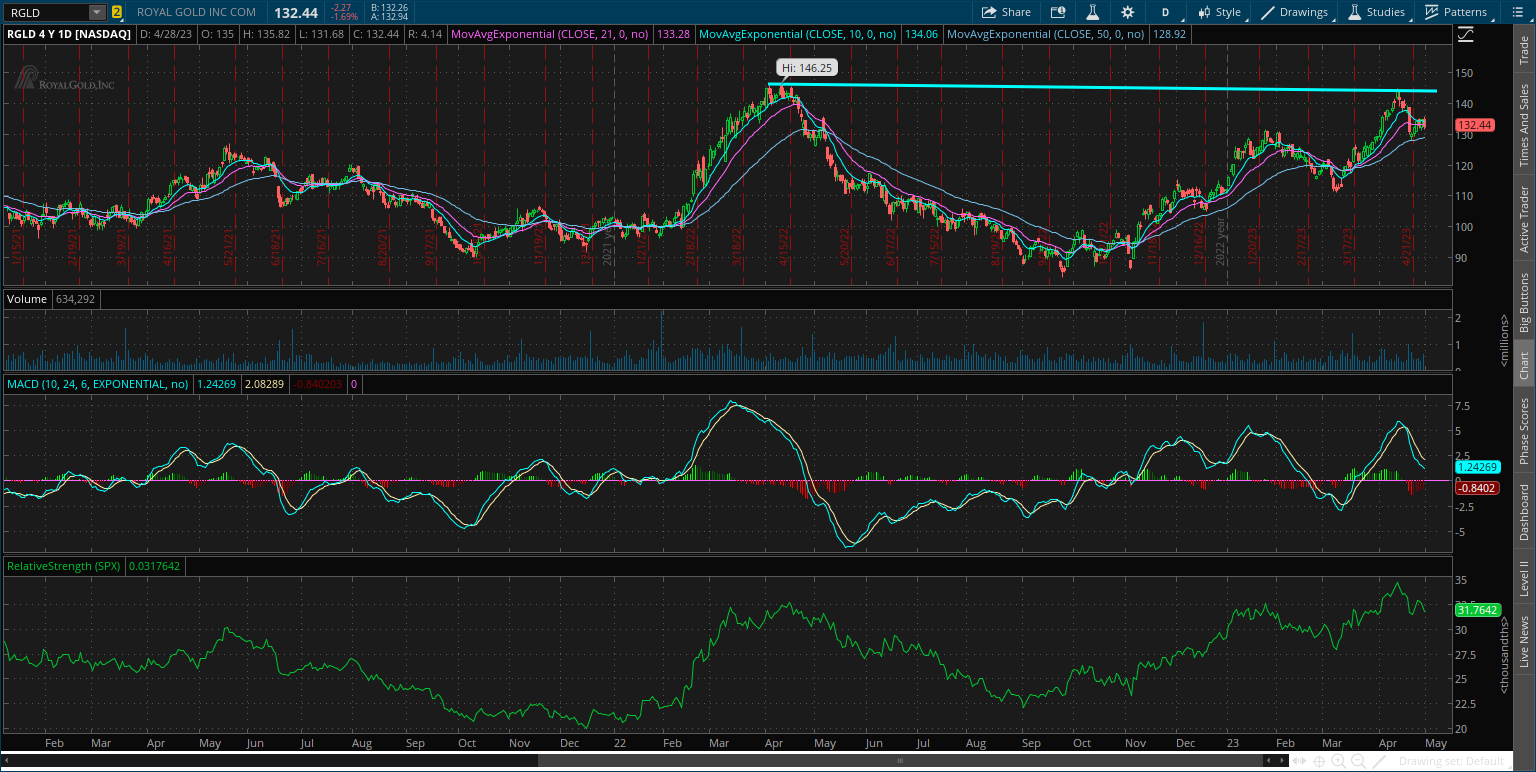Open the Active Trader side tab
The width and height of the screenshot is (1536, 772).
point(1524,218)
